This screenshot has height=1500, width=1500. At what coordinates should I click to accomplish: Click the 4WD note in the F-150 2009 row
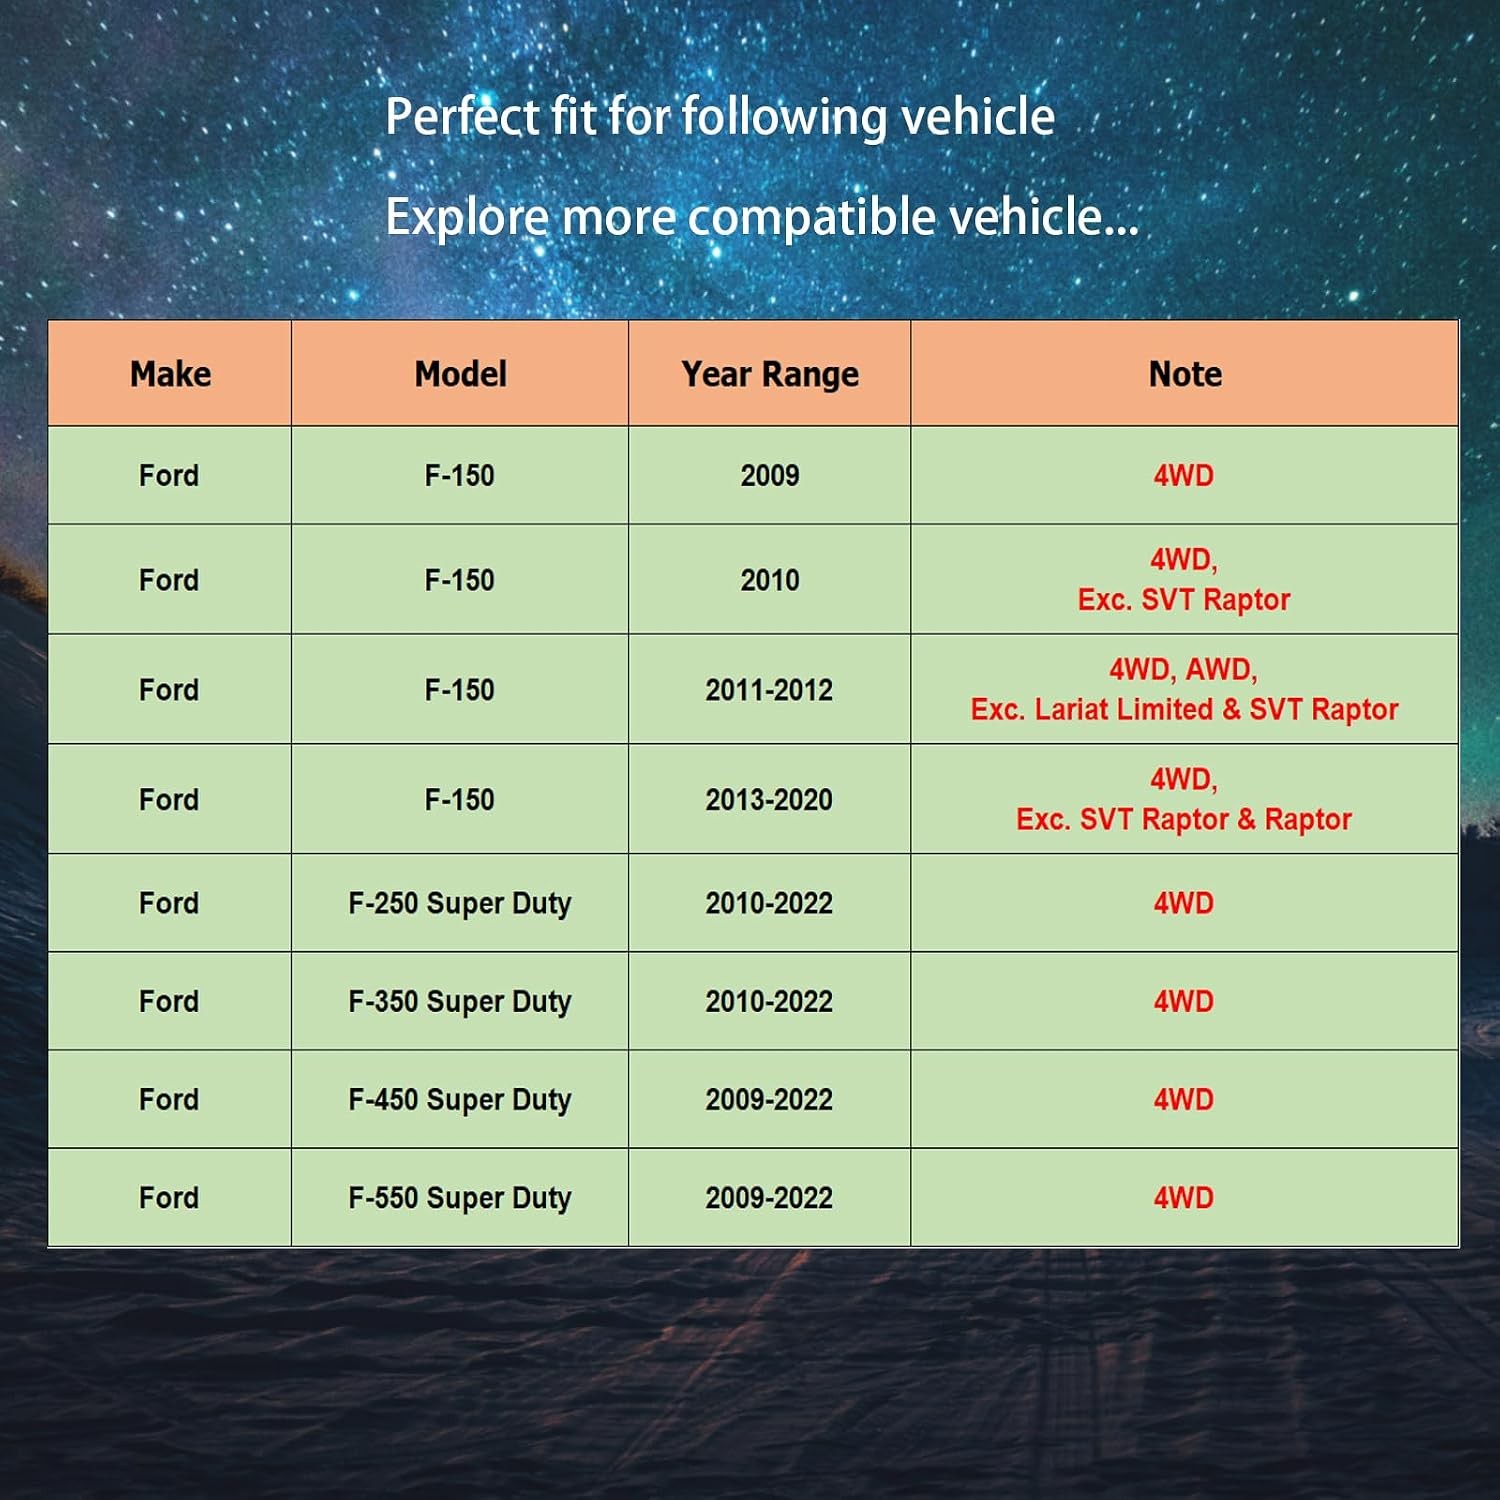point(1184,475)
